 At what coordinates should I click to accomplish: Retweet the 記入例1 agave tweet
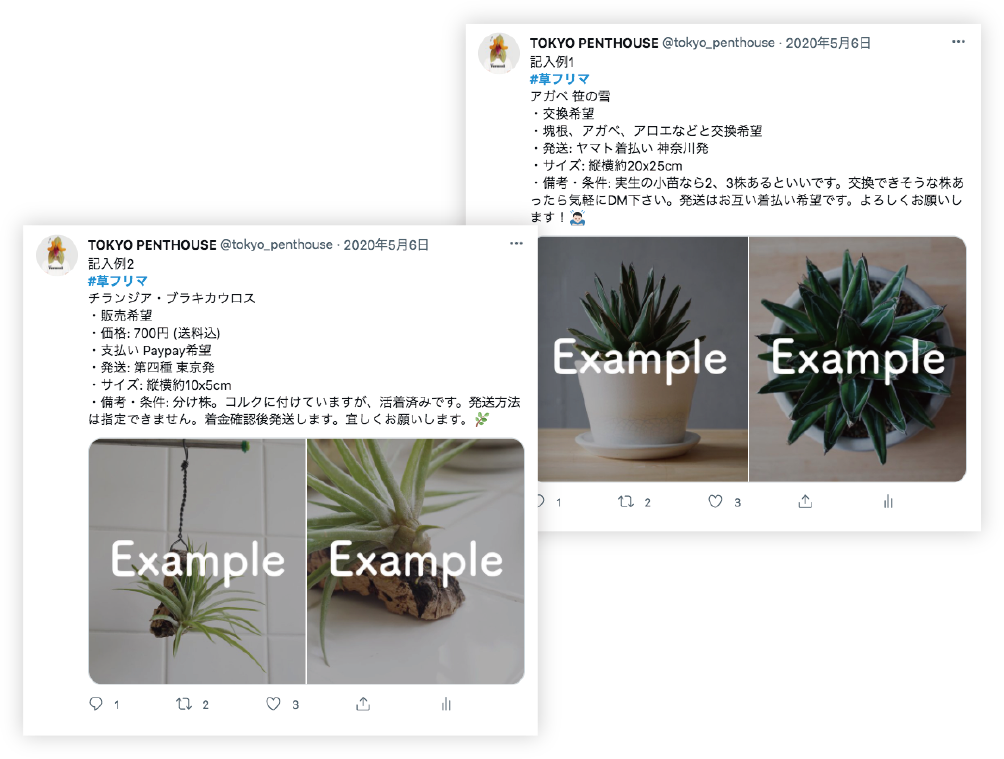pos(626,502)
